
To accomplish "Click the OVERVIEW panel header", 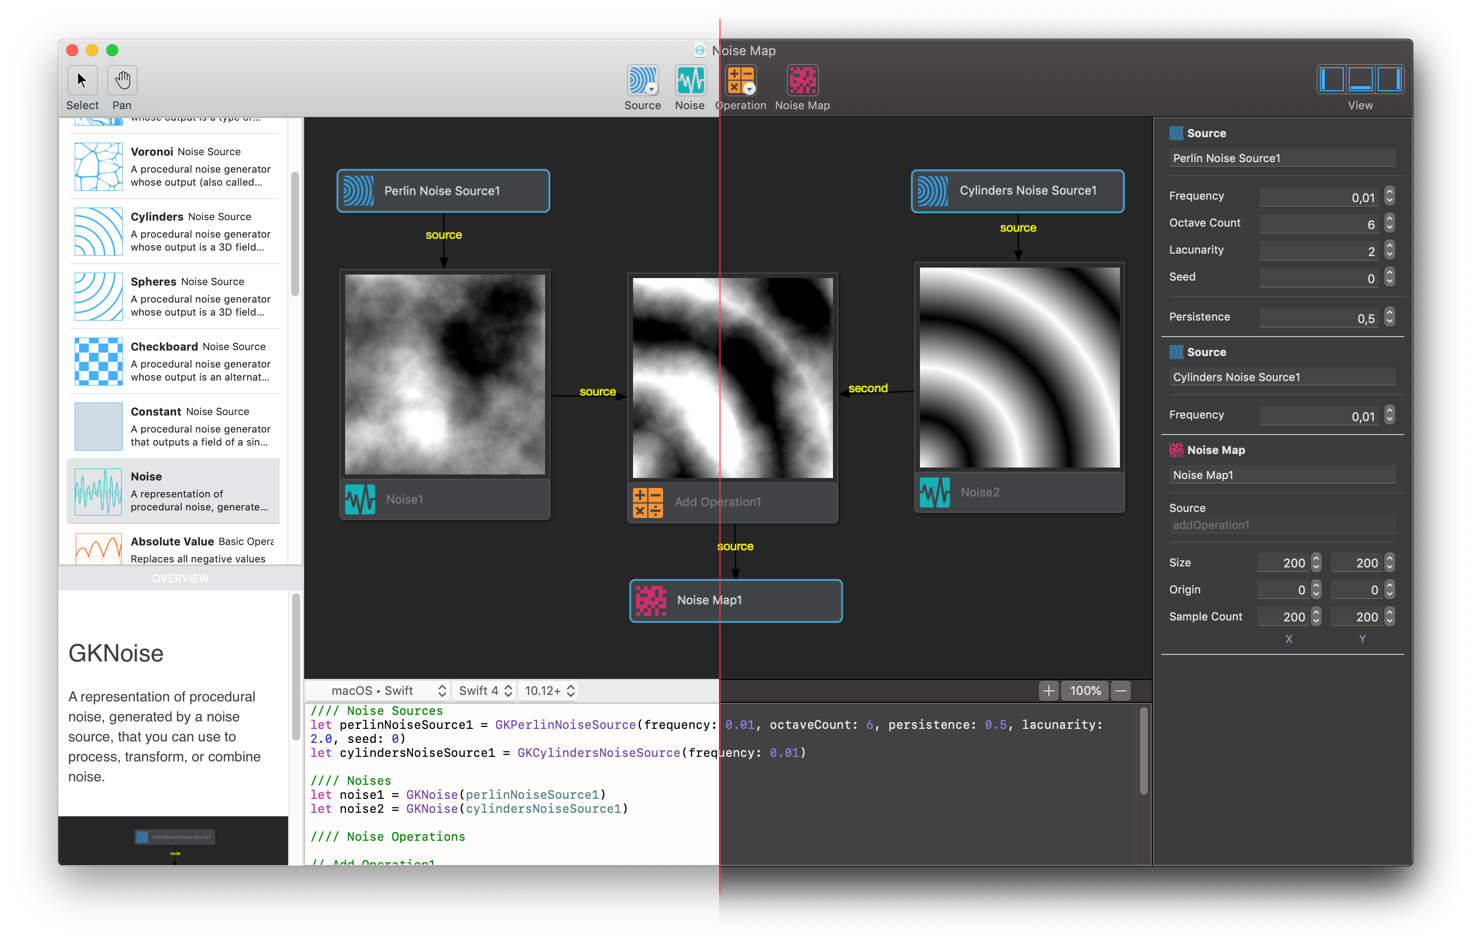I will [181, 578].
